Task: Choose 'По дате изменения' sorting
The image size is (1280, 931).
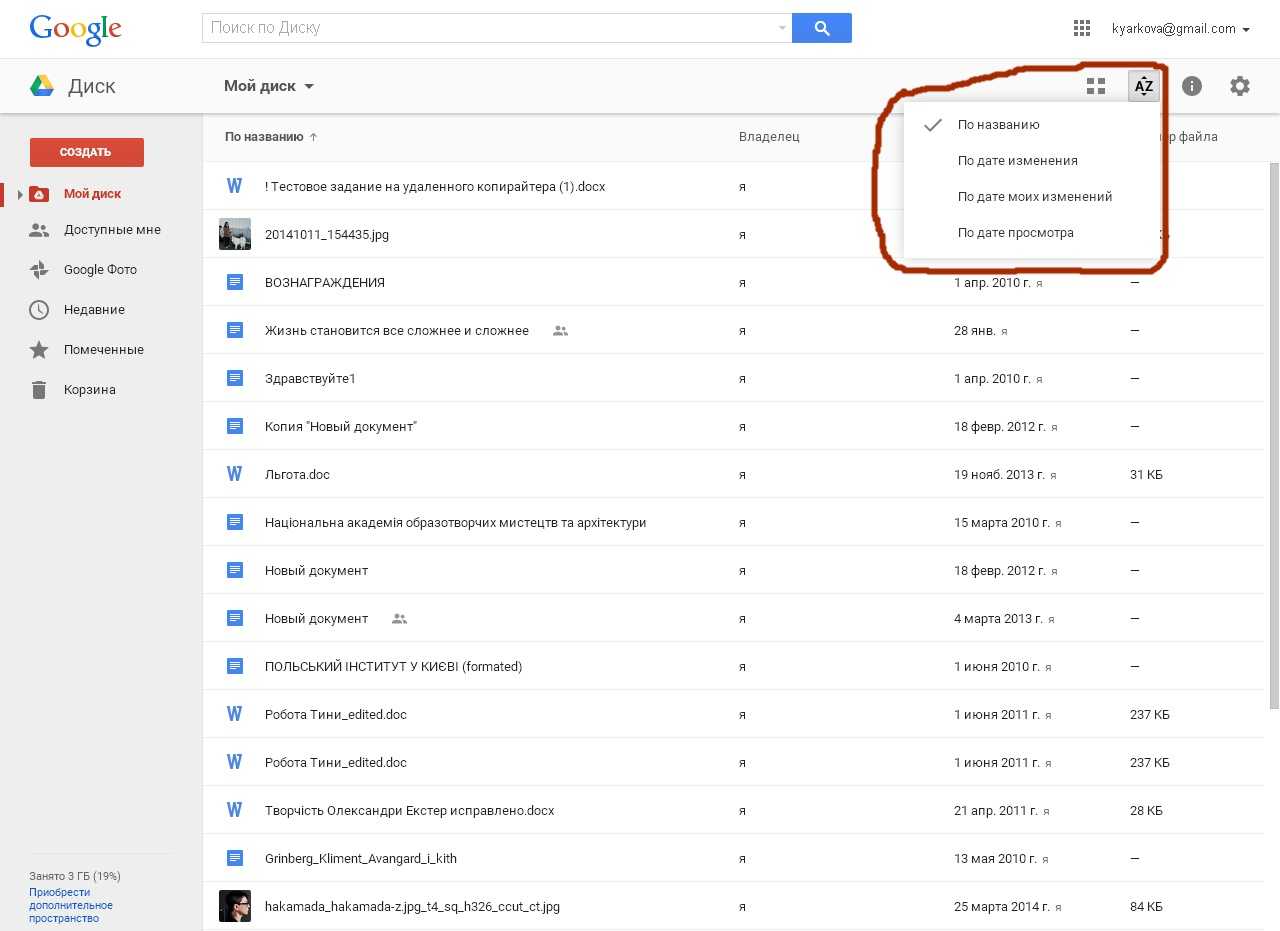Action: tap(1017, 161)
